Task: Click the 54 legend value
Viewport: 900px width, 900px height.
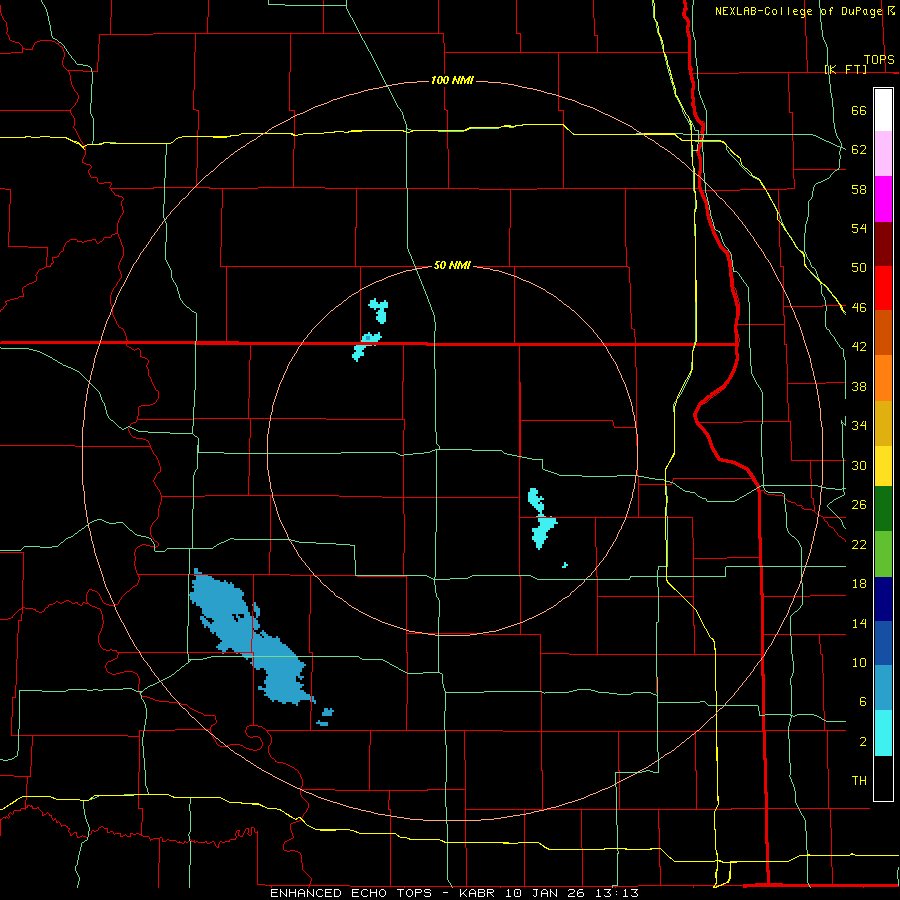Action: 859,228
